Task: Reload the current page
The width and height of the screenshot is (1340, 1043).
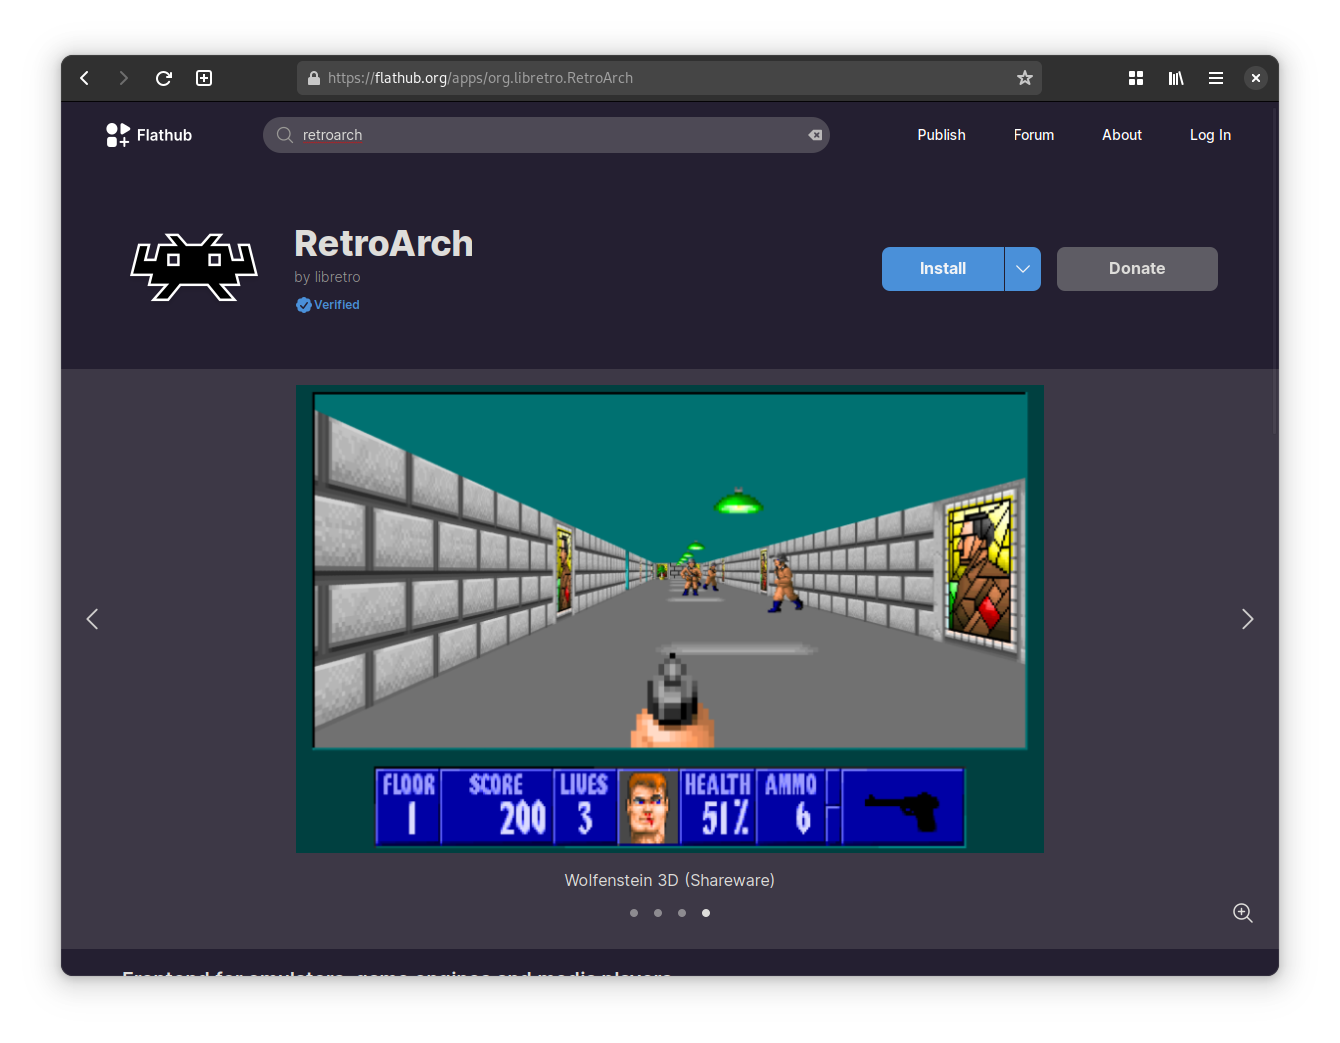Action: pyautogui.click(x=164, y=78)
